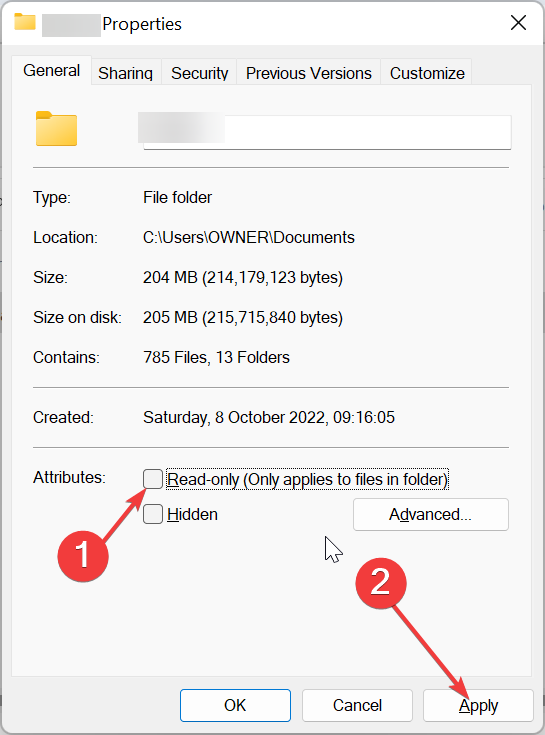Screen dimensions: 545x735
Task: Click the Created date and time text
Action: pyautogui.click(x=269, y=417)
